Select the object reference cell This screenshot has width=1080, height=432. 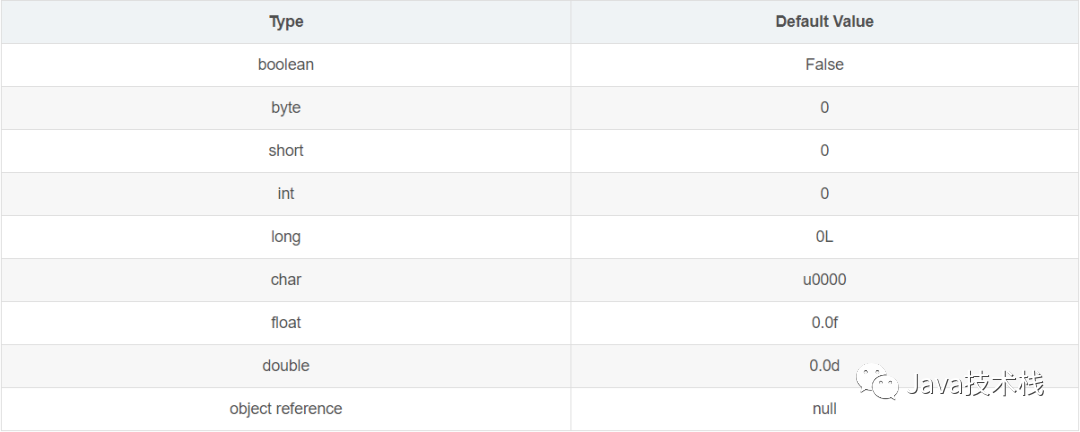point(286,409)
